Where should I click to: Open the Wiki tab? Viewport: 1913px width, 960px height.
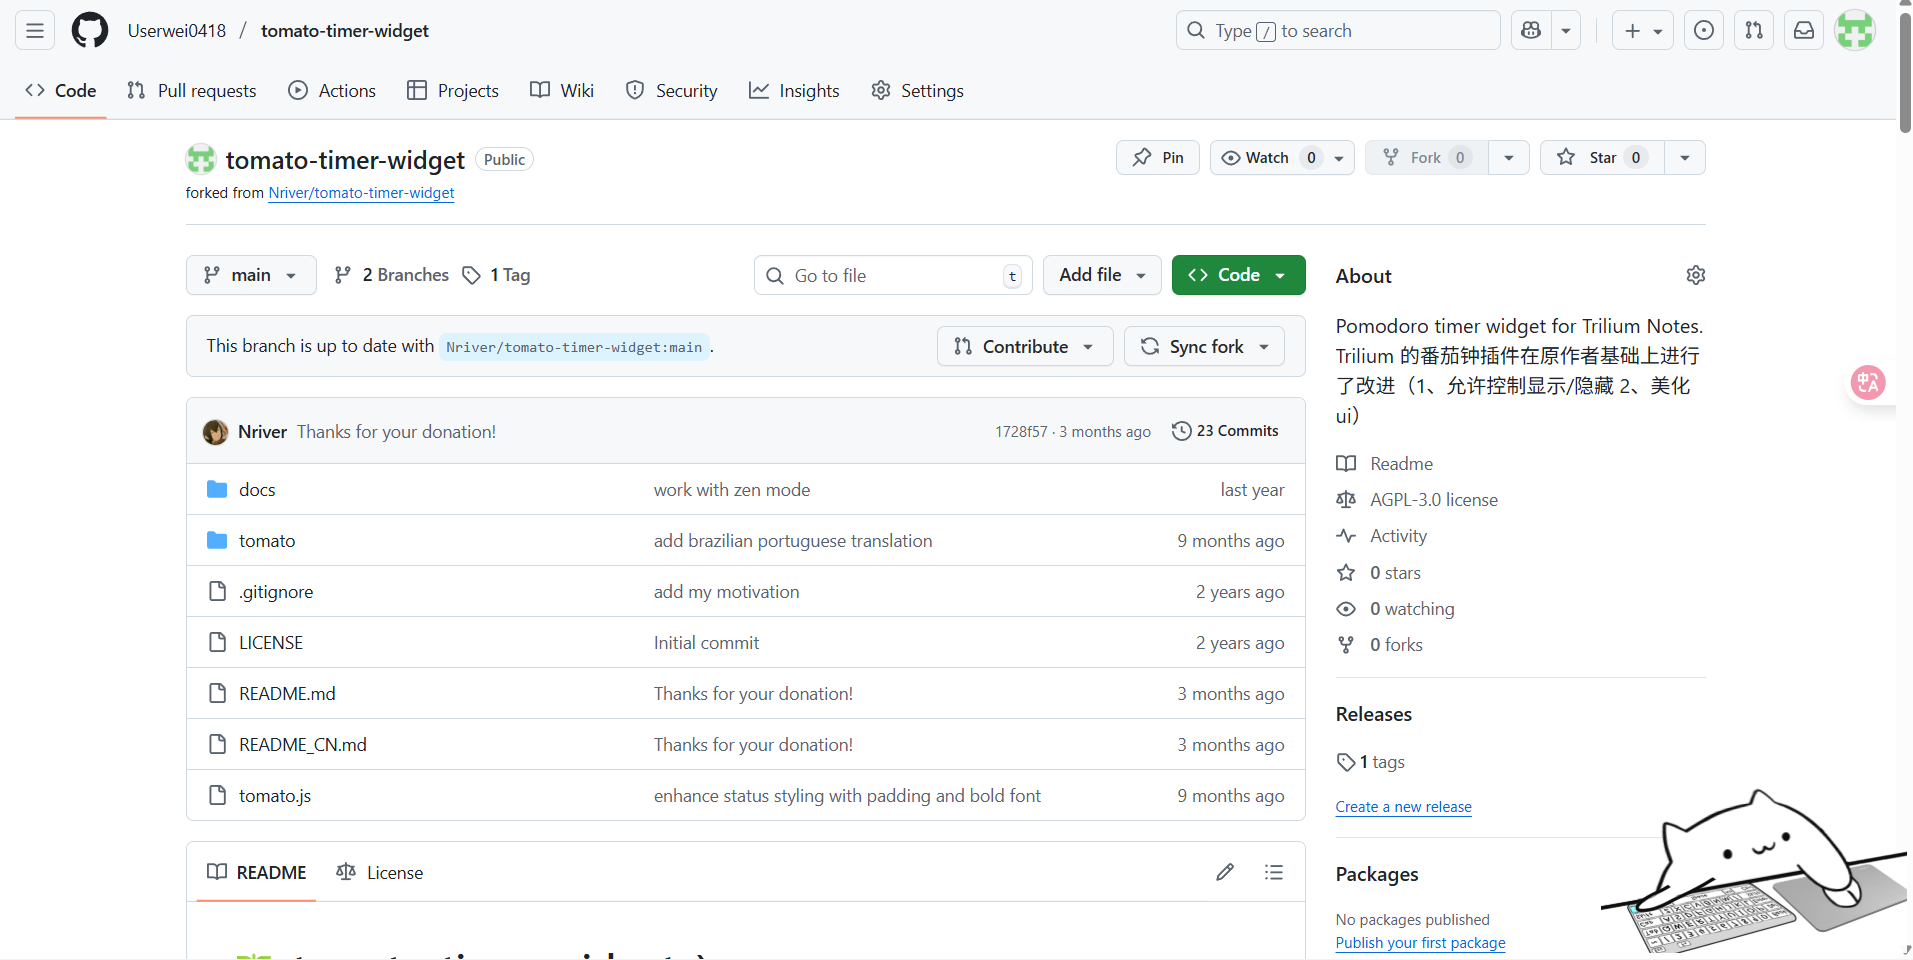(x=562, y=91)
